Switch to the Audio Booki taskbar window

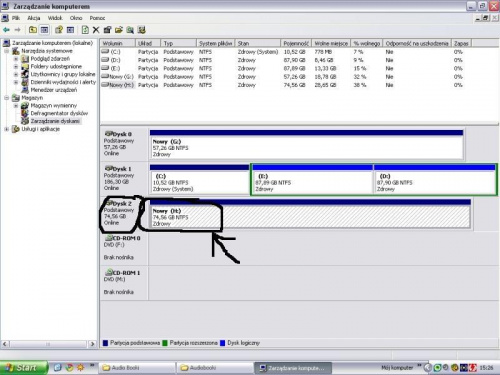coord(137,368)
